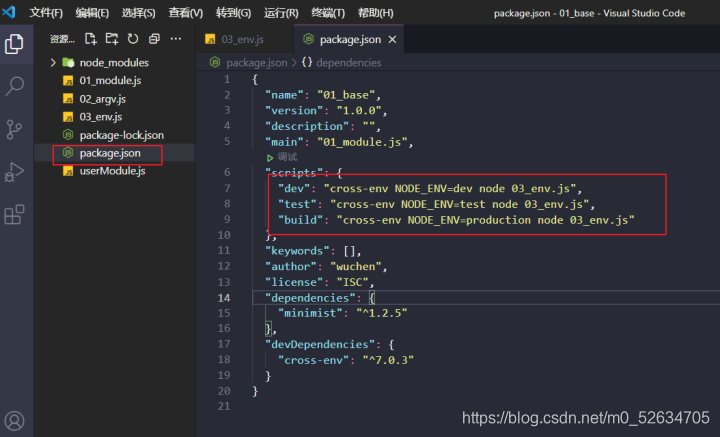Viewport: 720px width, 437px height.
Task: Click package.json in the breadcrumb
Action: click(256, 62)
